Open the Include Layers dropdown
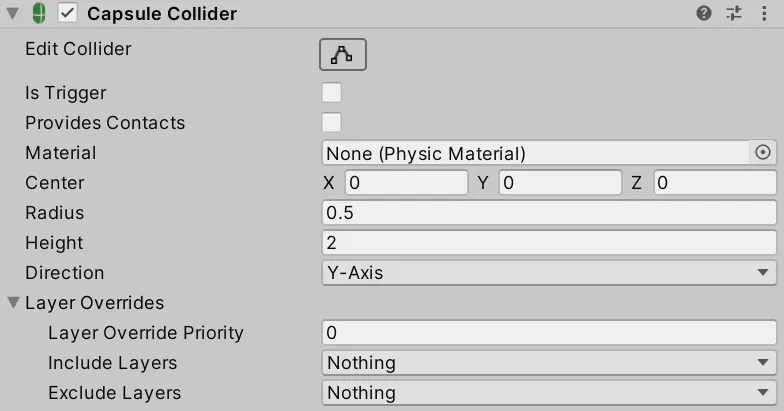Viewport: 784px width, 411px height. tap(549, 362)
